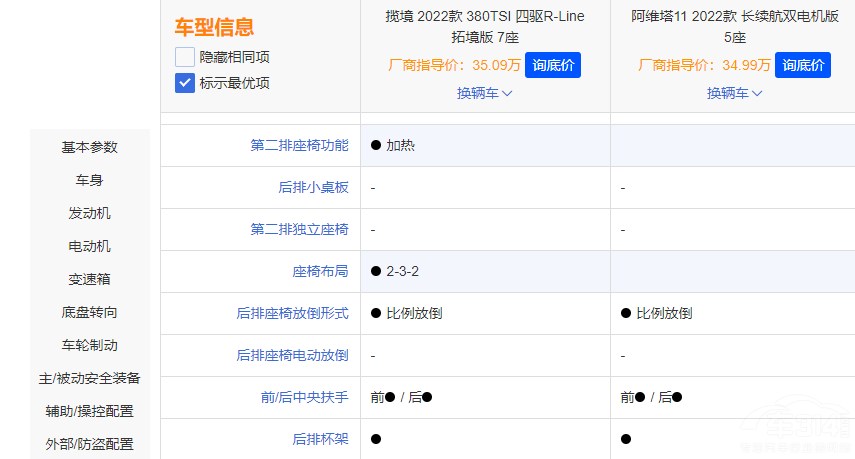The image size is (855, 459).
Task: Expand 换辆车 dropdown for 阿维塔11
Action: [x=735, y=93]
